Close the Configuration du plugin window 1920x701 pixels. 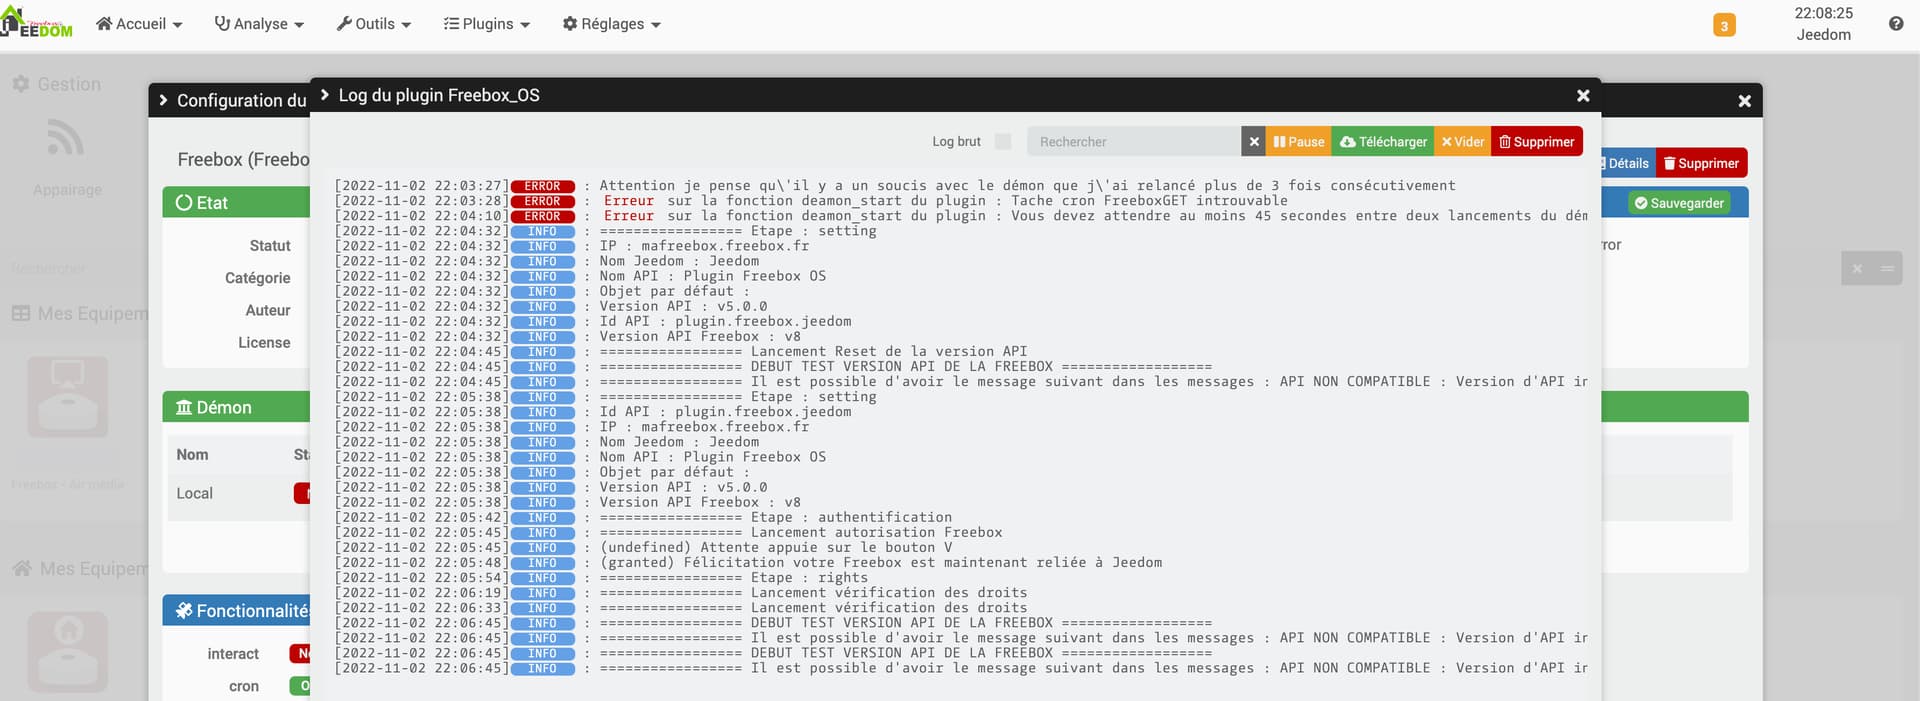(x=1744, y=101)
